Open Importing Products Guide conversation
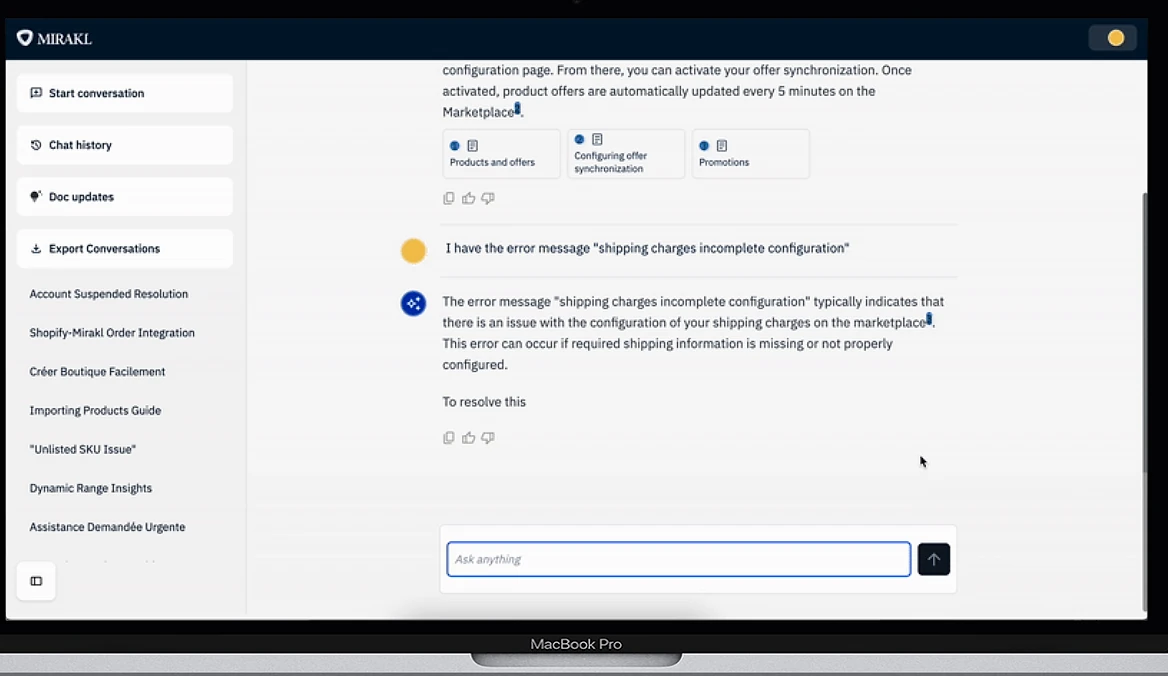 pos(95,410)
